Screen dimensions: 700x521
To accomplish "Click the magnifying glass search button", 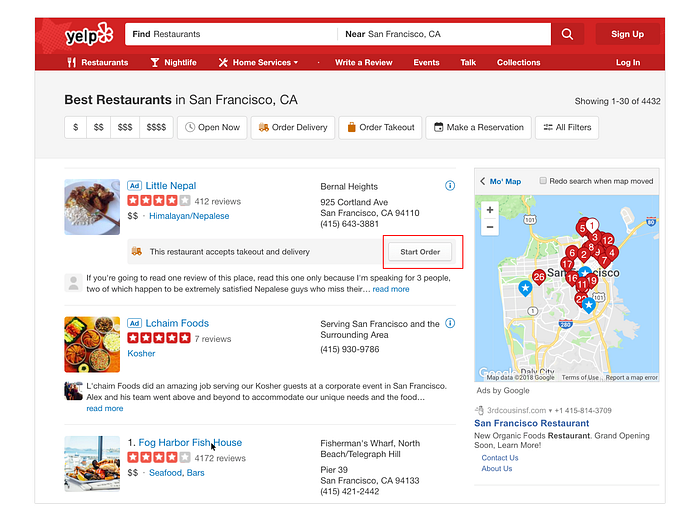I will [567, 34].
